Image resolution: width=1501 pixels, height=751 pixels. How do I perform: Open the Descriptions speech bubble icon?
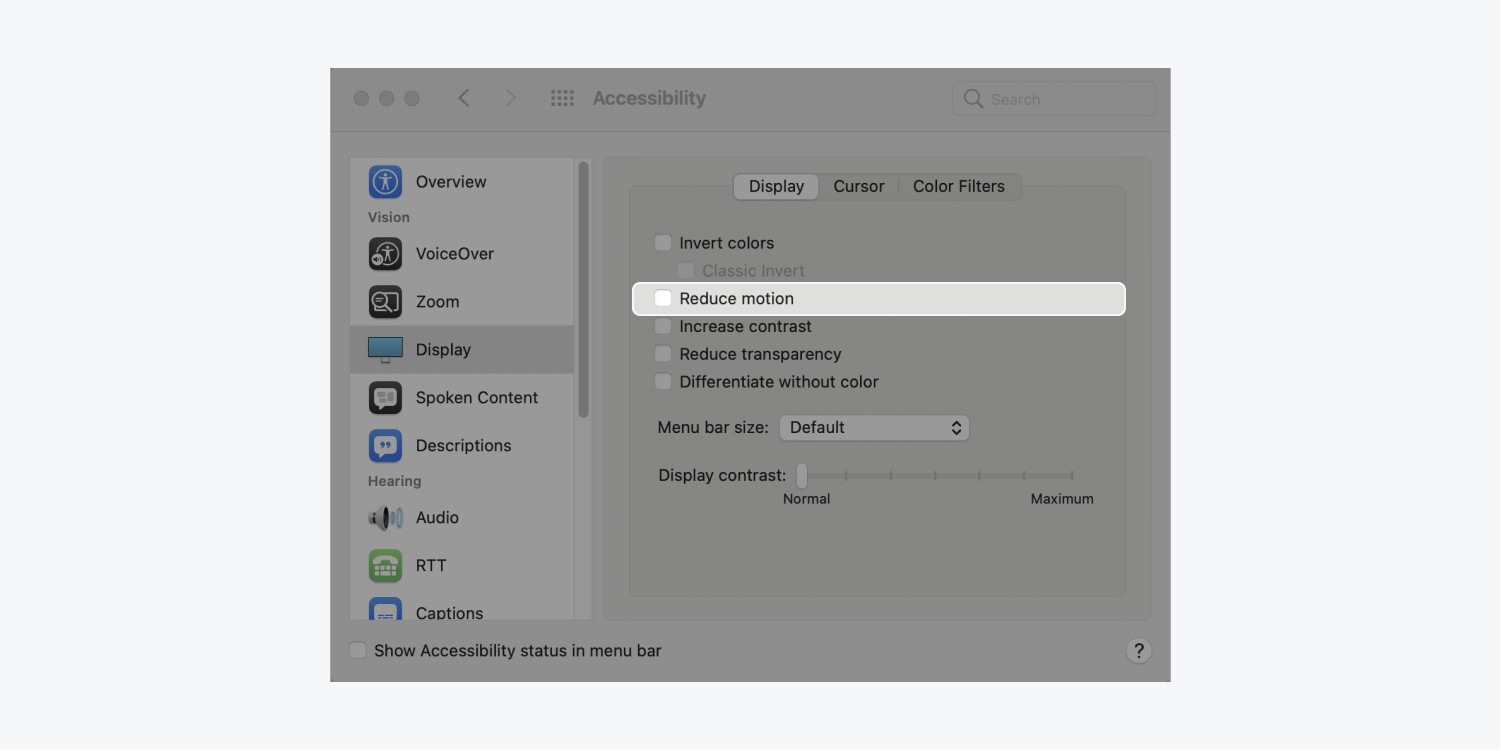[x=385, y=446]
